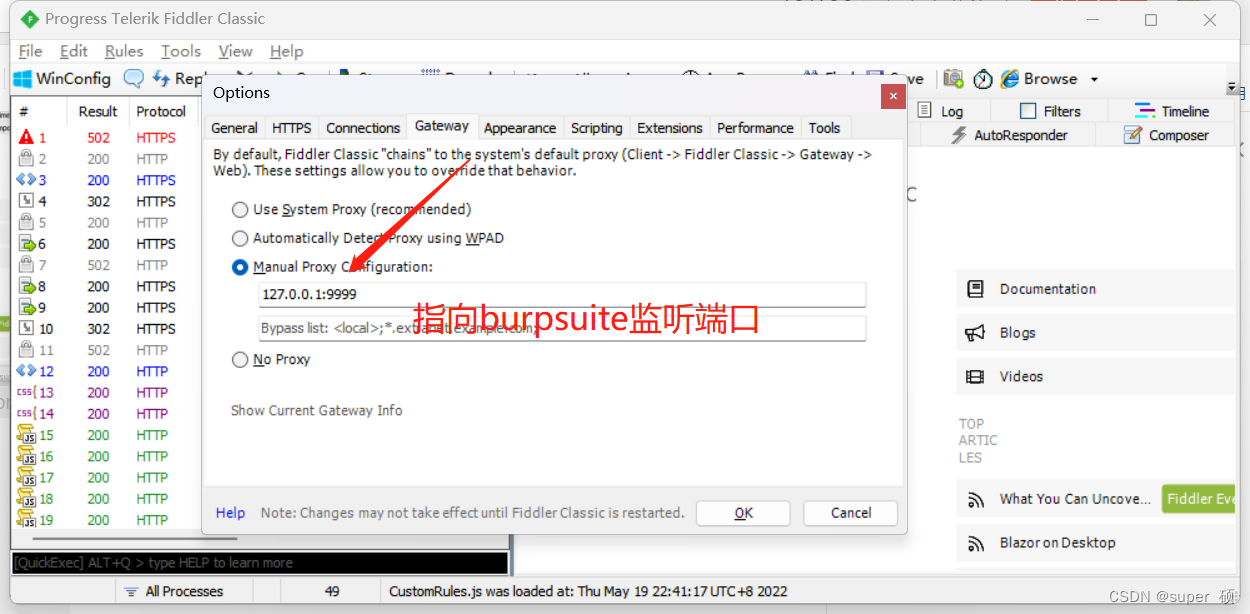
Task: Close the Options dialog
Action: [x=892, y=97]
